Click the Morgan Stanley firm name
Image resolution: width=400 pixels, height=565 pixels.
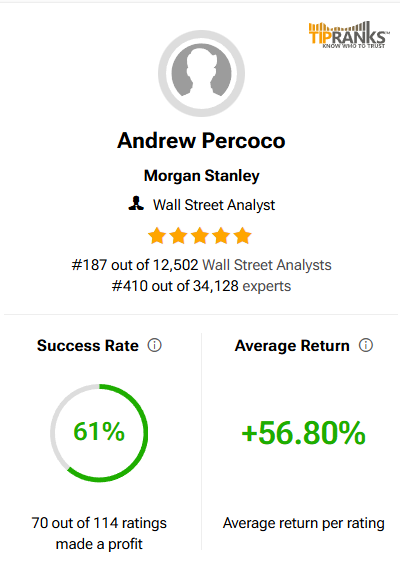201,176
